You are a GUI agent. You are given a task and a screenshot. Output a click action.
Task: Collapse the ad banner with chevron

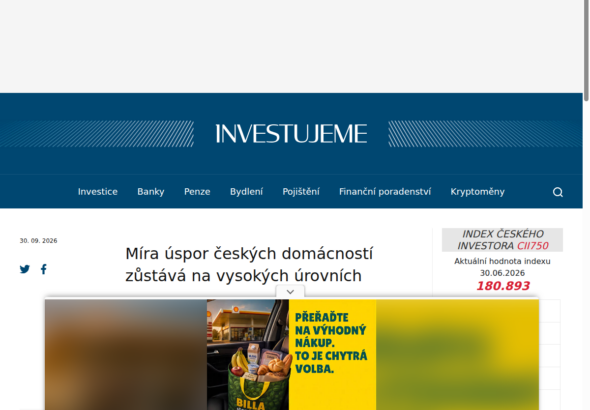point(290,292)
